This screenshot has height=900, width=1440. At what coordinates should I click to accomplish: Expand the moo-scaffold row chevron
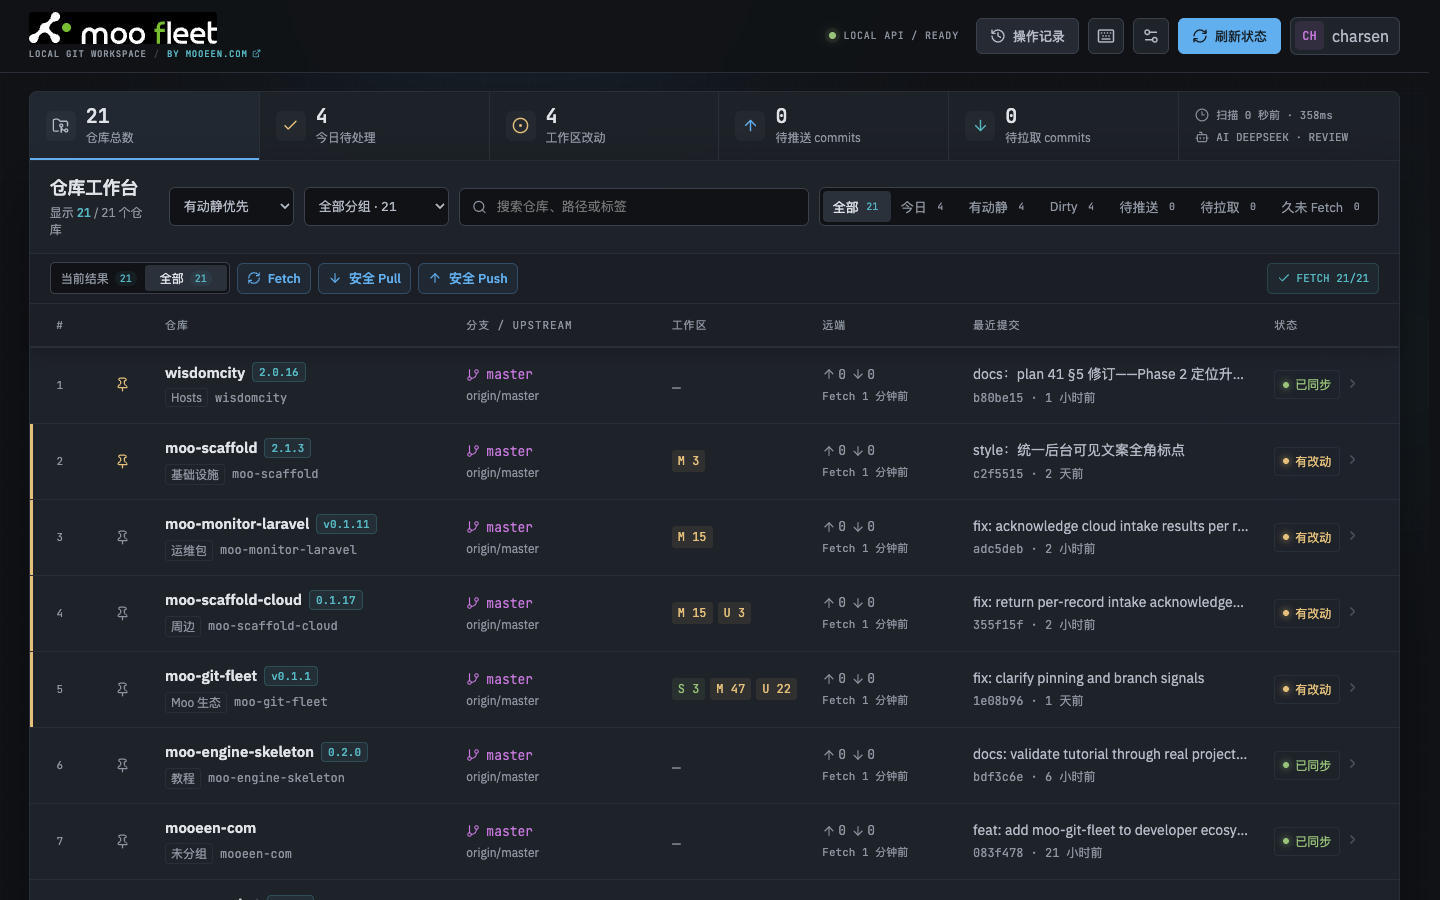coord(1353,460)
